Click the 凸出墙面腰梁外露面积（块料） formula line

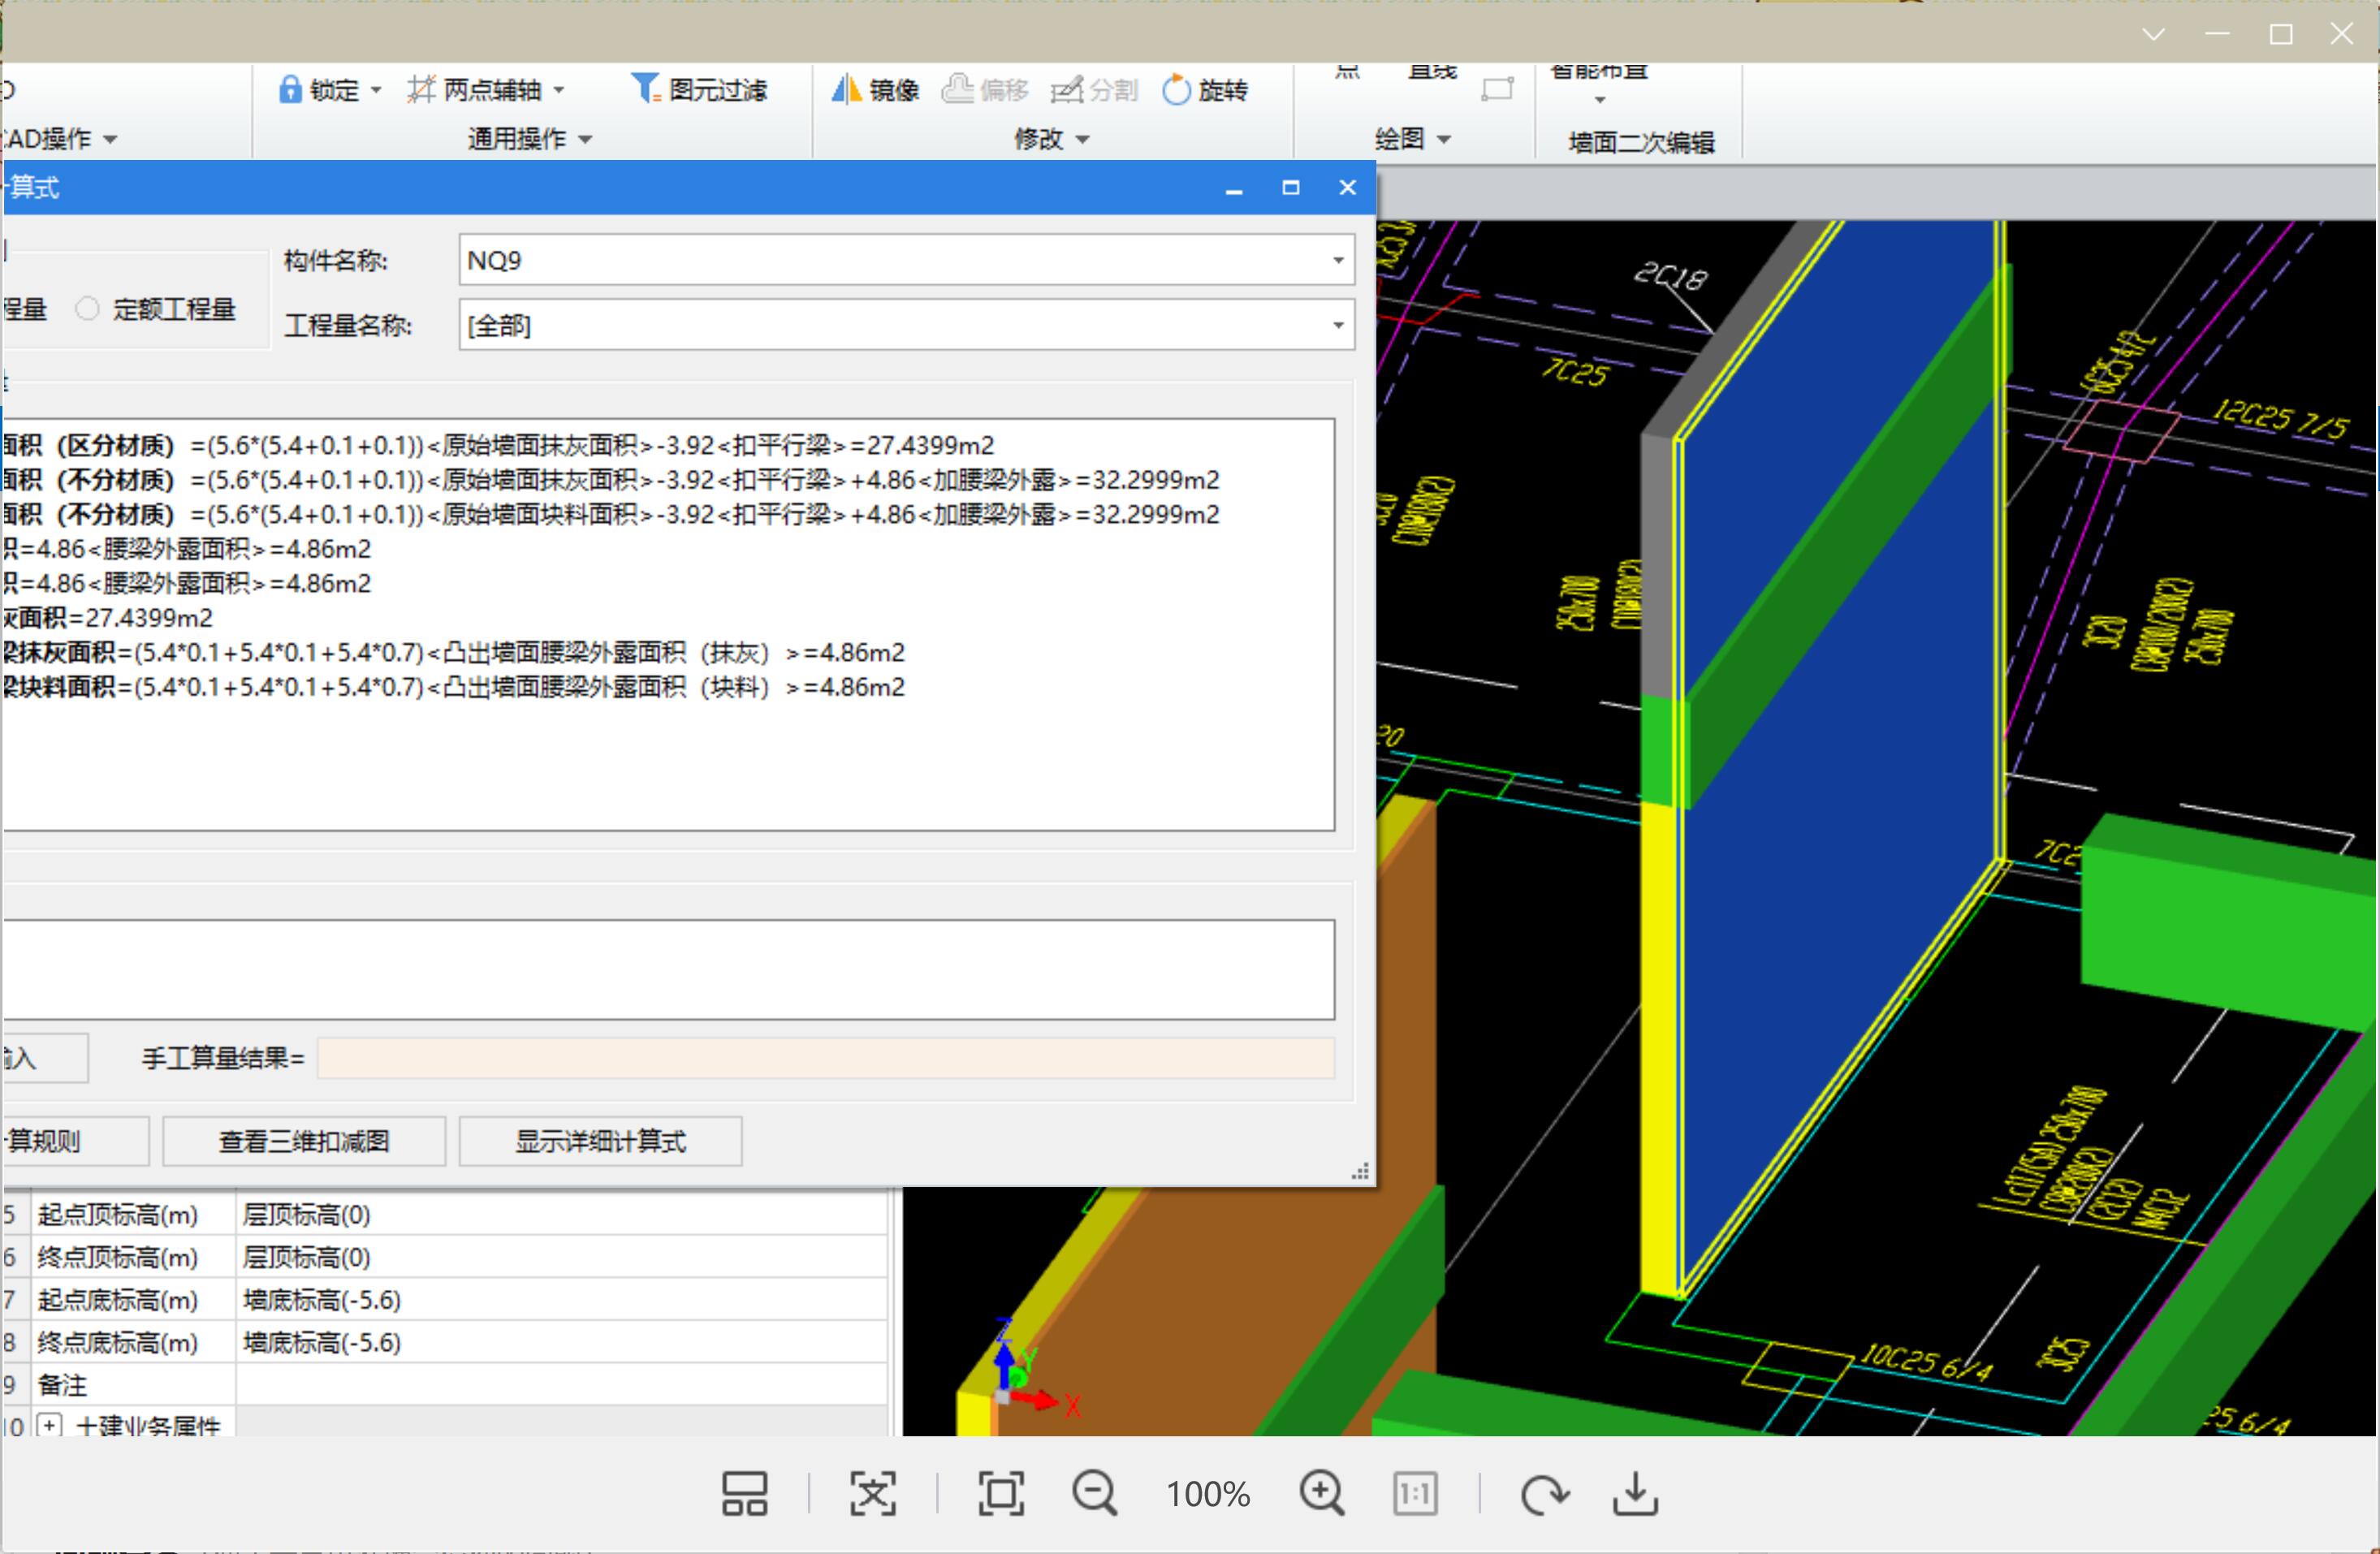click(454, 687)
